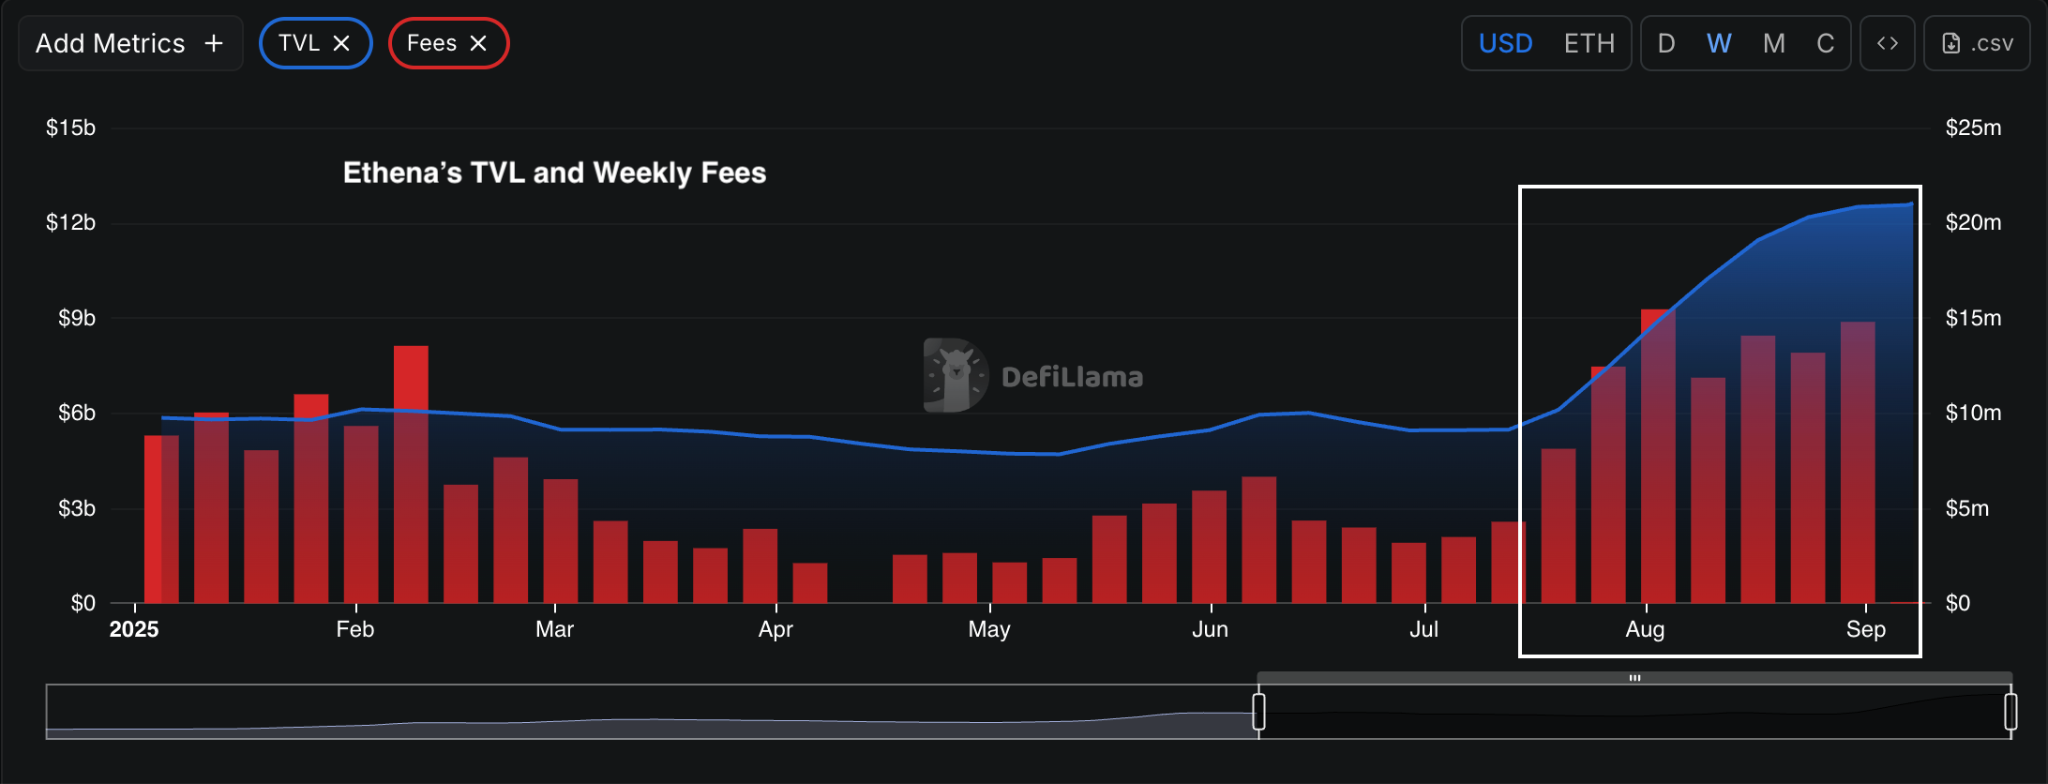Viewport: 2048px width, 784px height.
Task: Select the monthly M interval
Action: pyautogui.click(x=1774, y=43)
